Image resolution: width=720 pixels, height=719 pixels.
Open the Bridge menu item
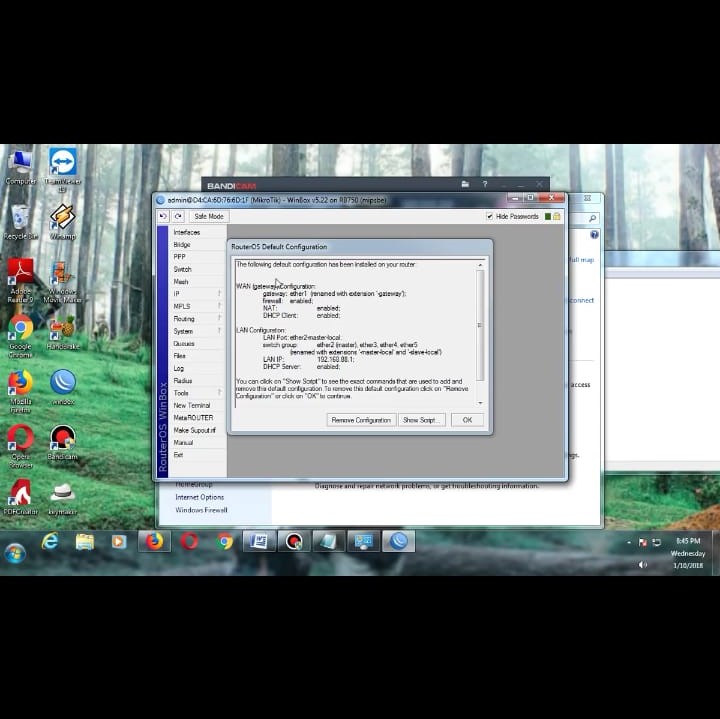[182, 245]
